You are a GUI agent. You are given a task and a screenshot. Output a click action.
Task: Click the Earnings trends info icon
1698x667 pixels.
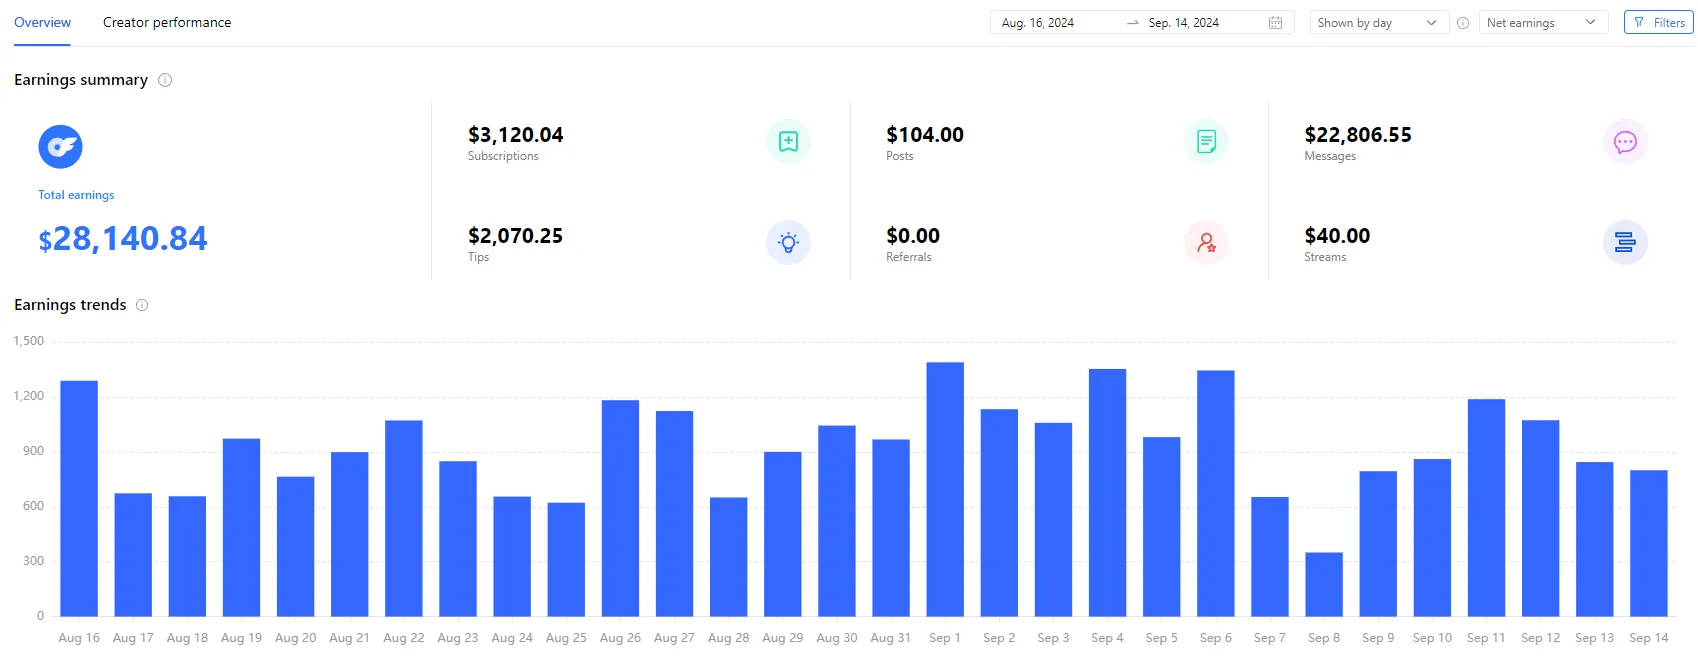click(x=142, y=305)
